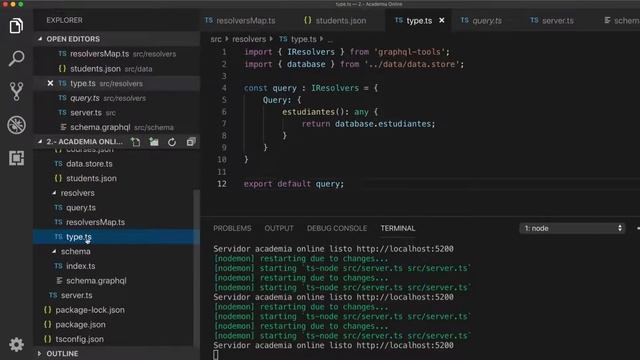Open package-lock.json in file tree
Screen dimensions: 640x360
tap(90, 310)
